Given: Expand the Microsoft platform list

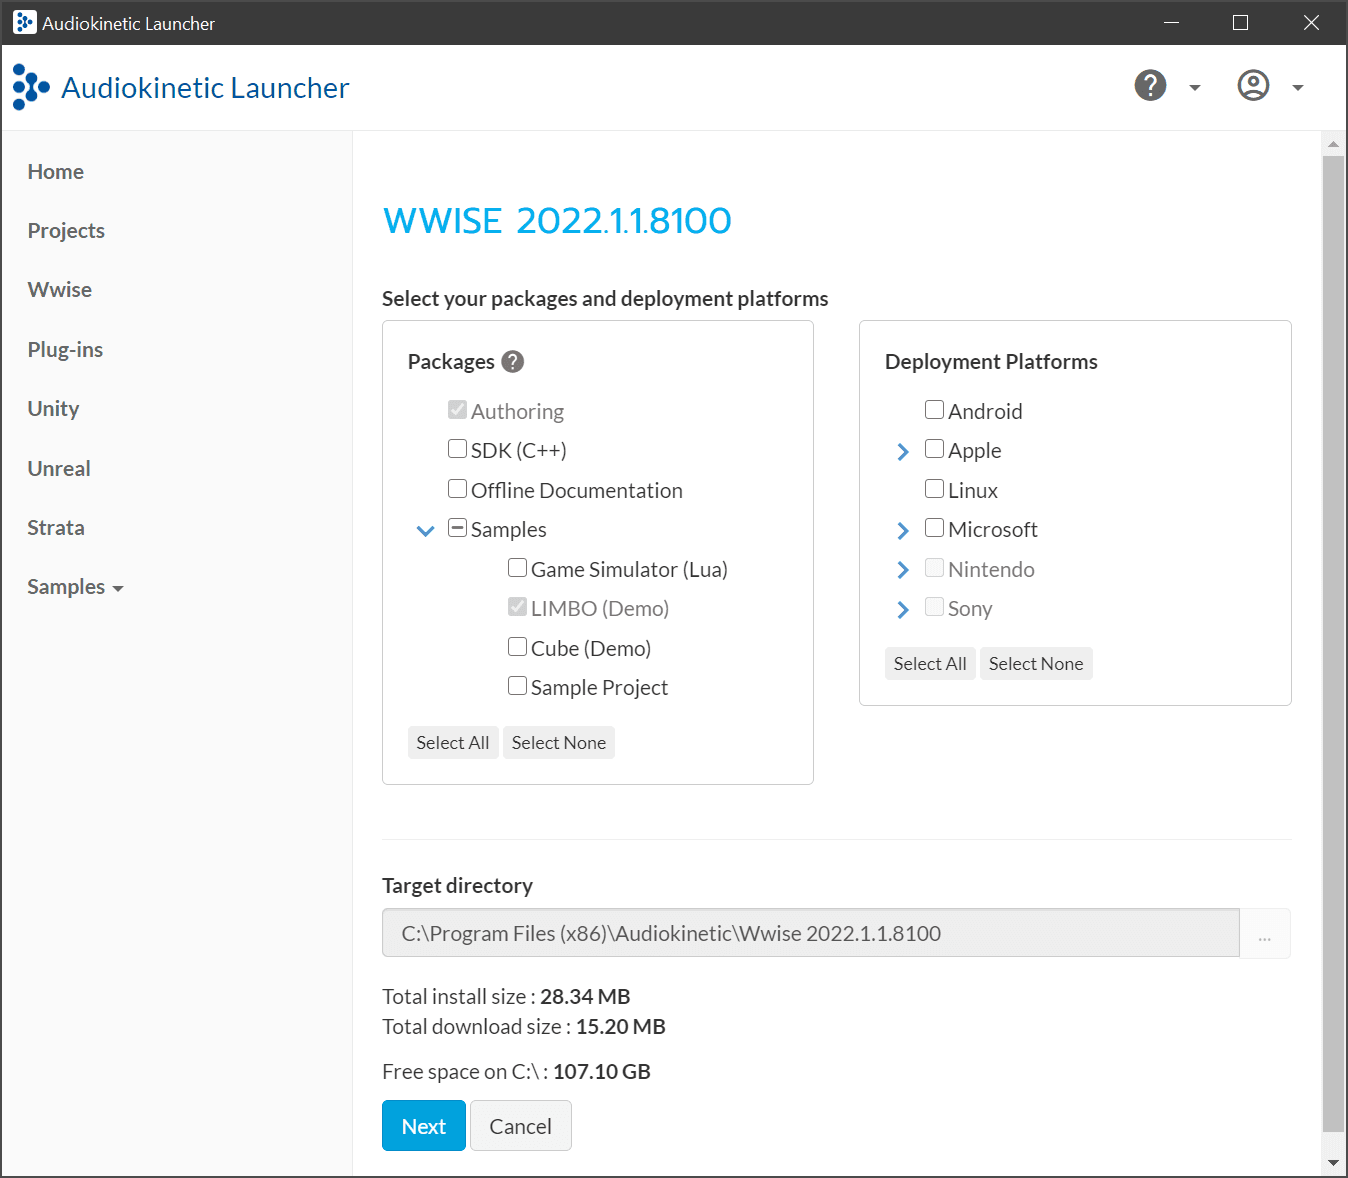Looking at the screenshot, I should [x=903, y=530].
